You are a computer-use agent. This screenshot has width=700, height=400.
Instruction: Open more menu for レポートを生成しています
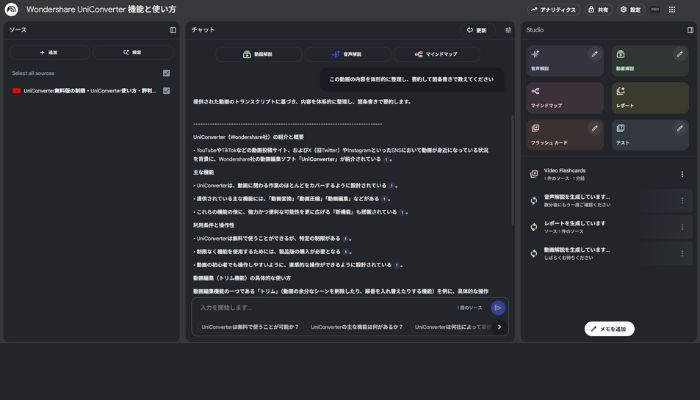point(682,227)
